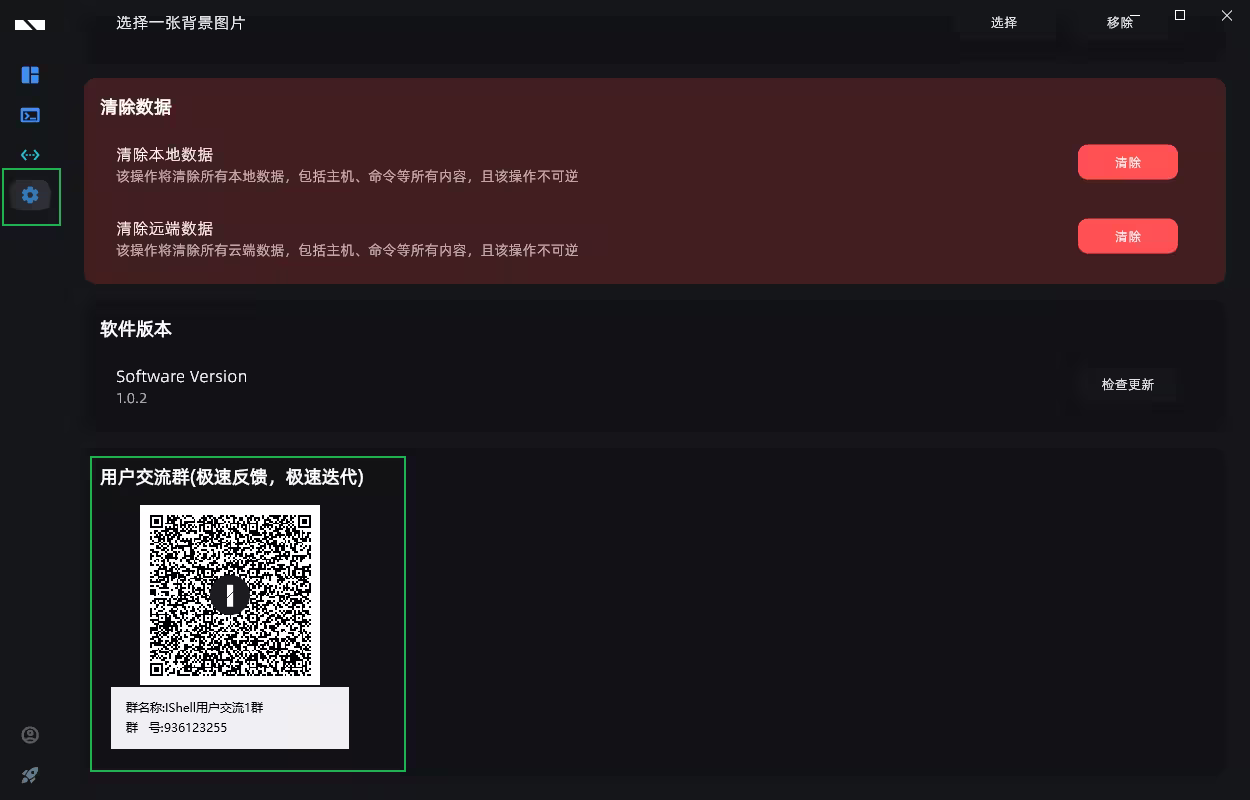The height and width of the screenshot is (800, 1250).
Task: Open the terminal icon in sidebar
Action: coord(30,115)
